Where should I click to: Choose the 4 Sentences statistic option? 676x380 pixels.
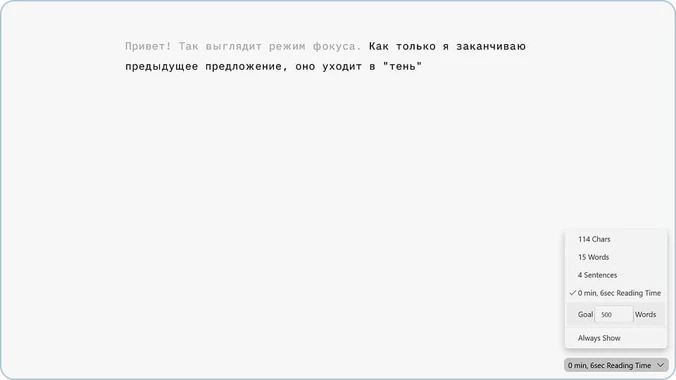point(615,275)
